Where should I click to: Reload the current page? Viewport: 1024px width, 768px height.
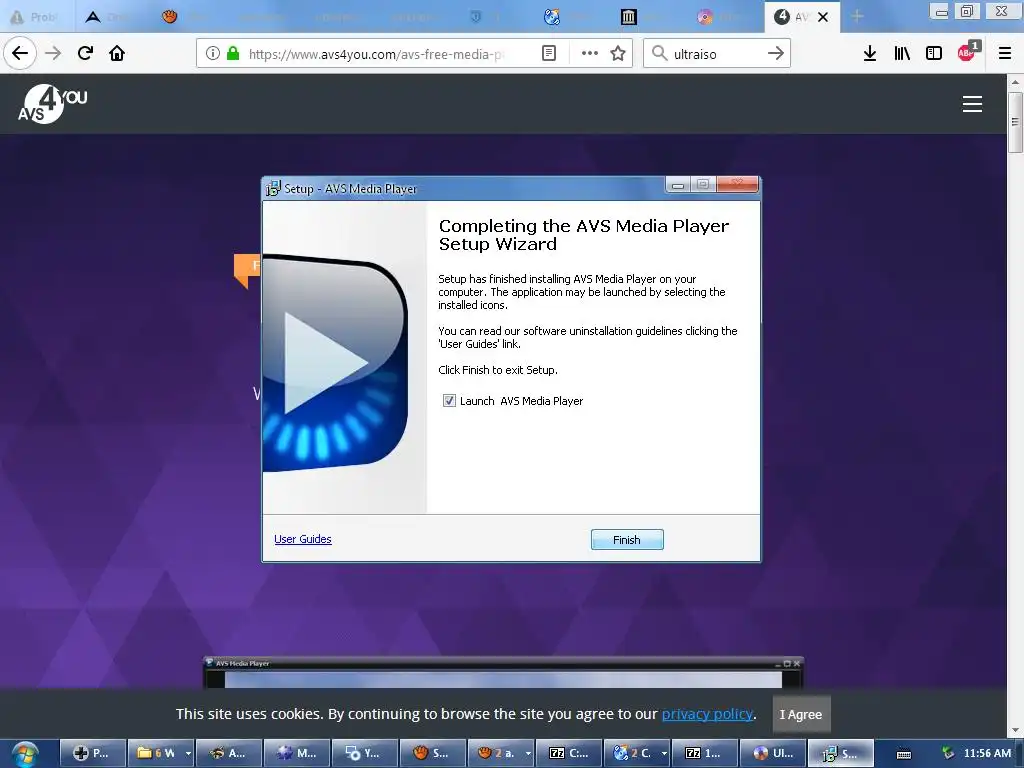[x=85, y=53]
